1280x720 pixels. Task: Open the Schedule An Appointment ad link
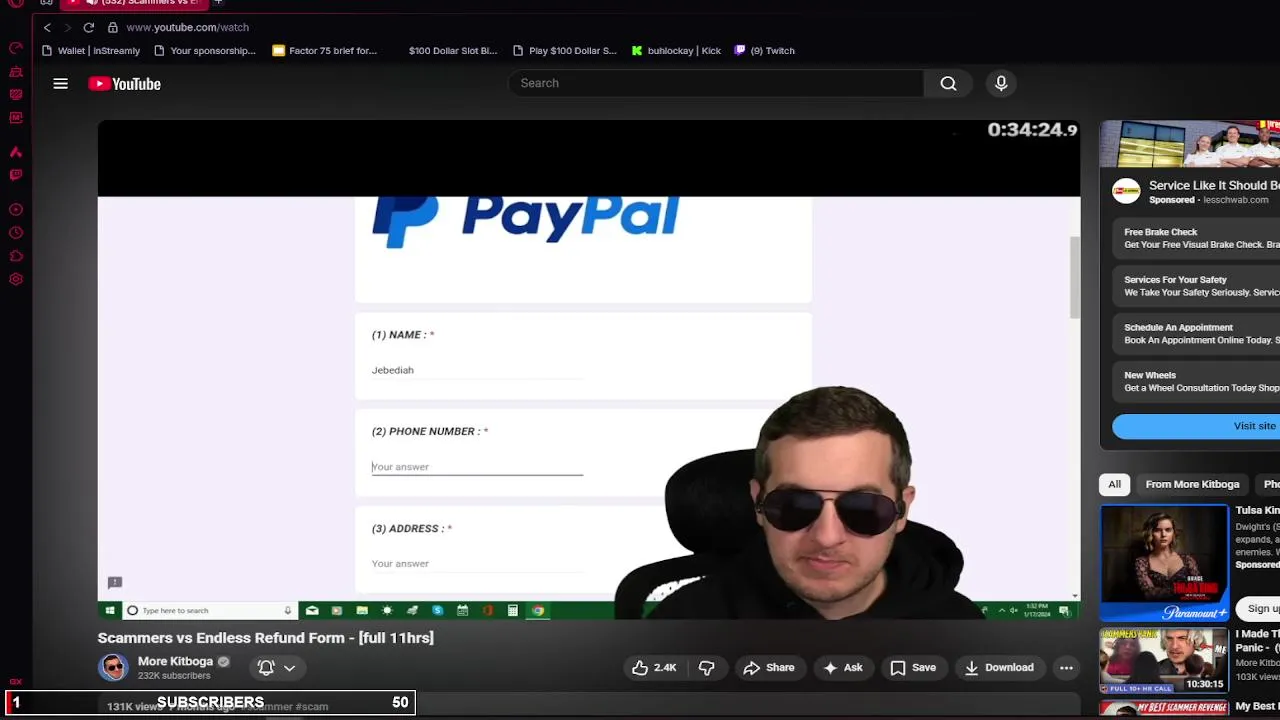pyautogui.click(x=1196, y=334)
